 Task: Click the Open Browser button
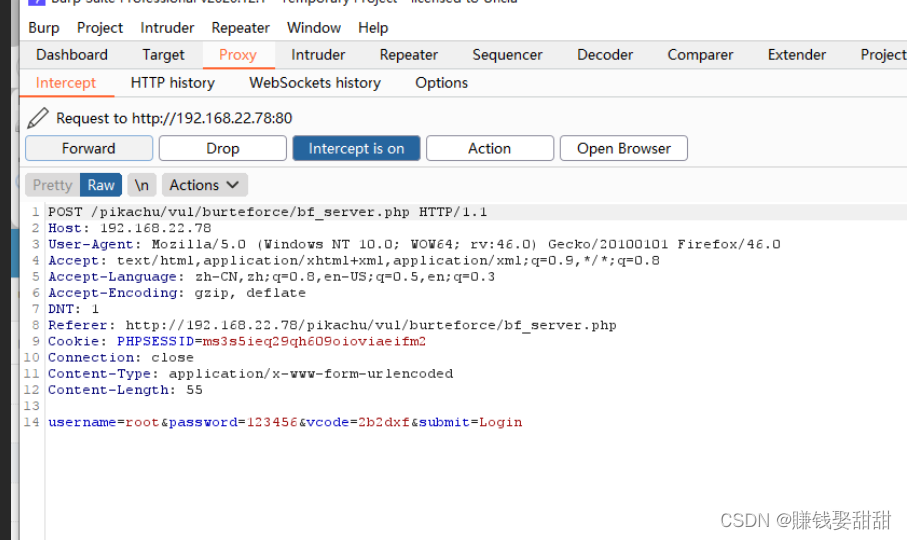click(624, 149)
